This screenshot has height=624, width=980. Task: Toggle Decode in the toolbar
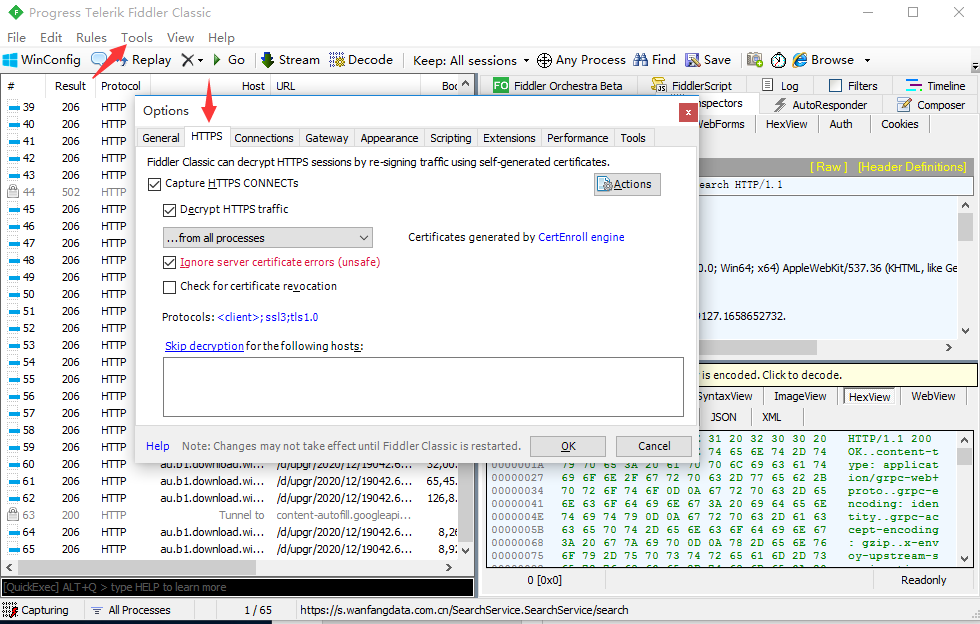(x=361, y=60)
